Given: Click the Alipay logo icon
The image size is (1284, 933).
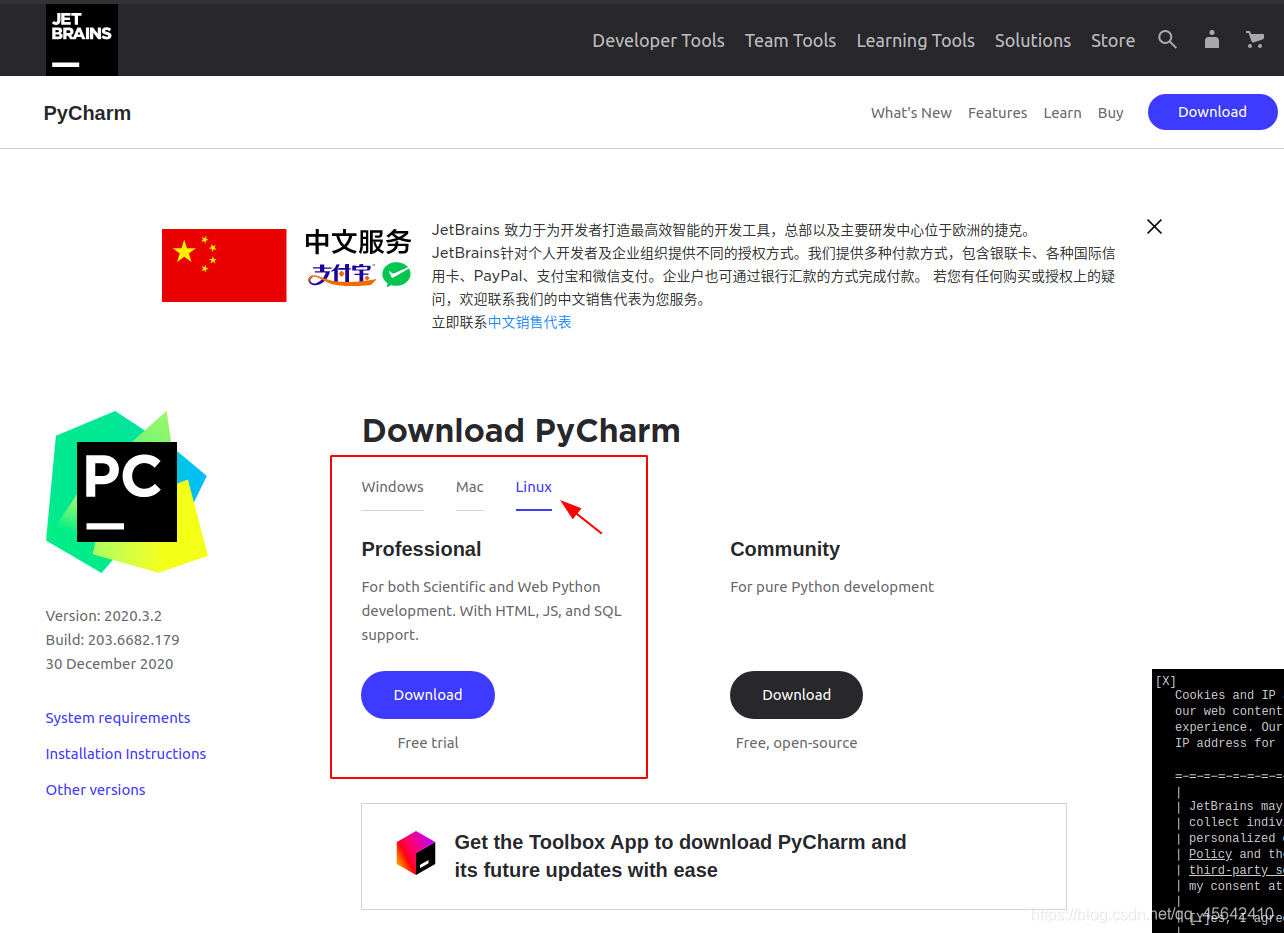Looking at the screenshot, I should pos(342,274).
